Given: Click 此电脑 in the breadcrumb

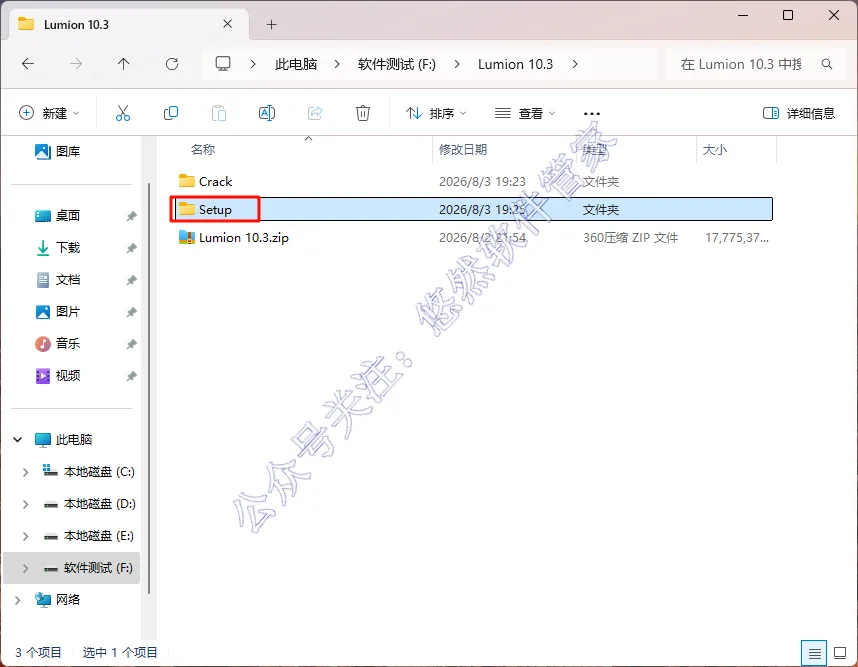Looking at the screenshot, I should [x=296, y=64].
